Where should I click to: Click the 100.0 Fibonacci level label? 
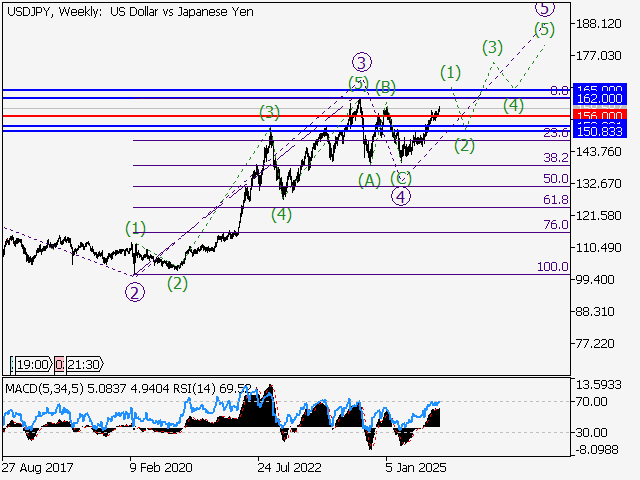553,267
